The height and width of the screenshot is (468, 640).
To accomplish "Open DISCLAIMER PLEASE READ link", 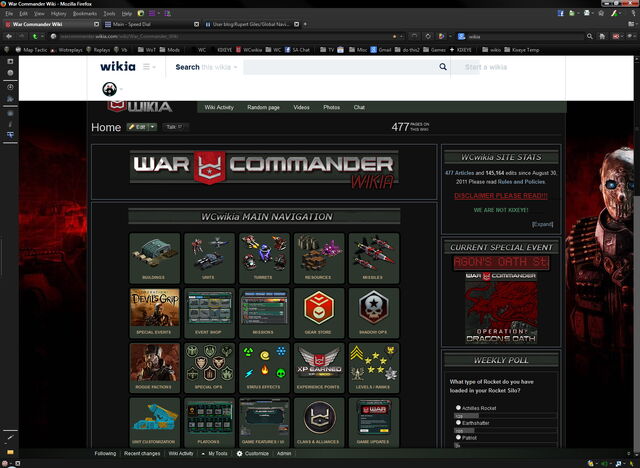I will (x=501, y=196).
